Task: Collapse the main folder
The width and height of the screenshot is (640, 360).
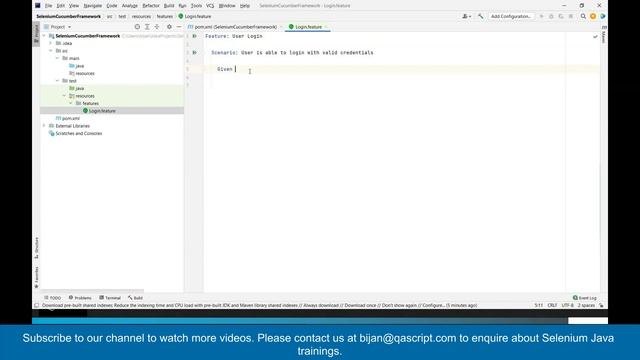Action: [57, 58]
